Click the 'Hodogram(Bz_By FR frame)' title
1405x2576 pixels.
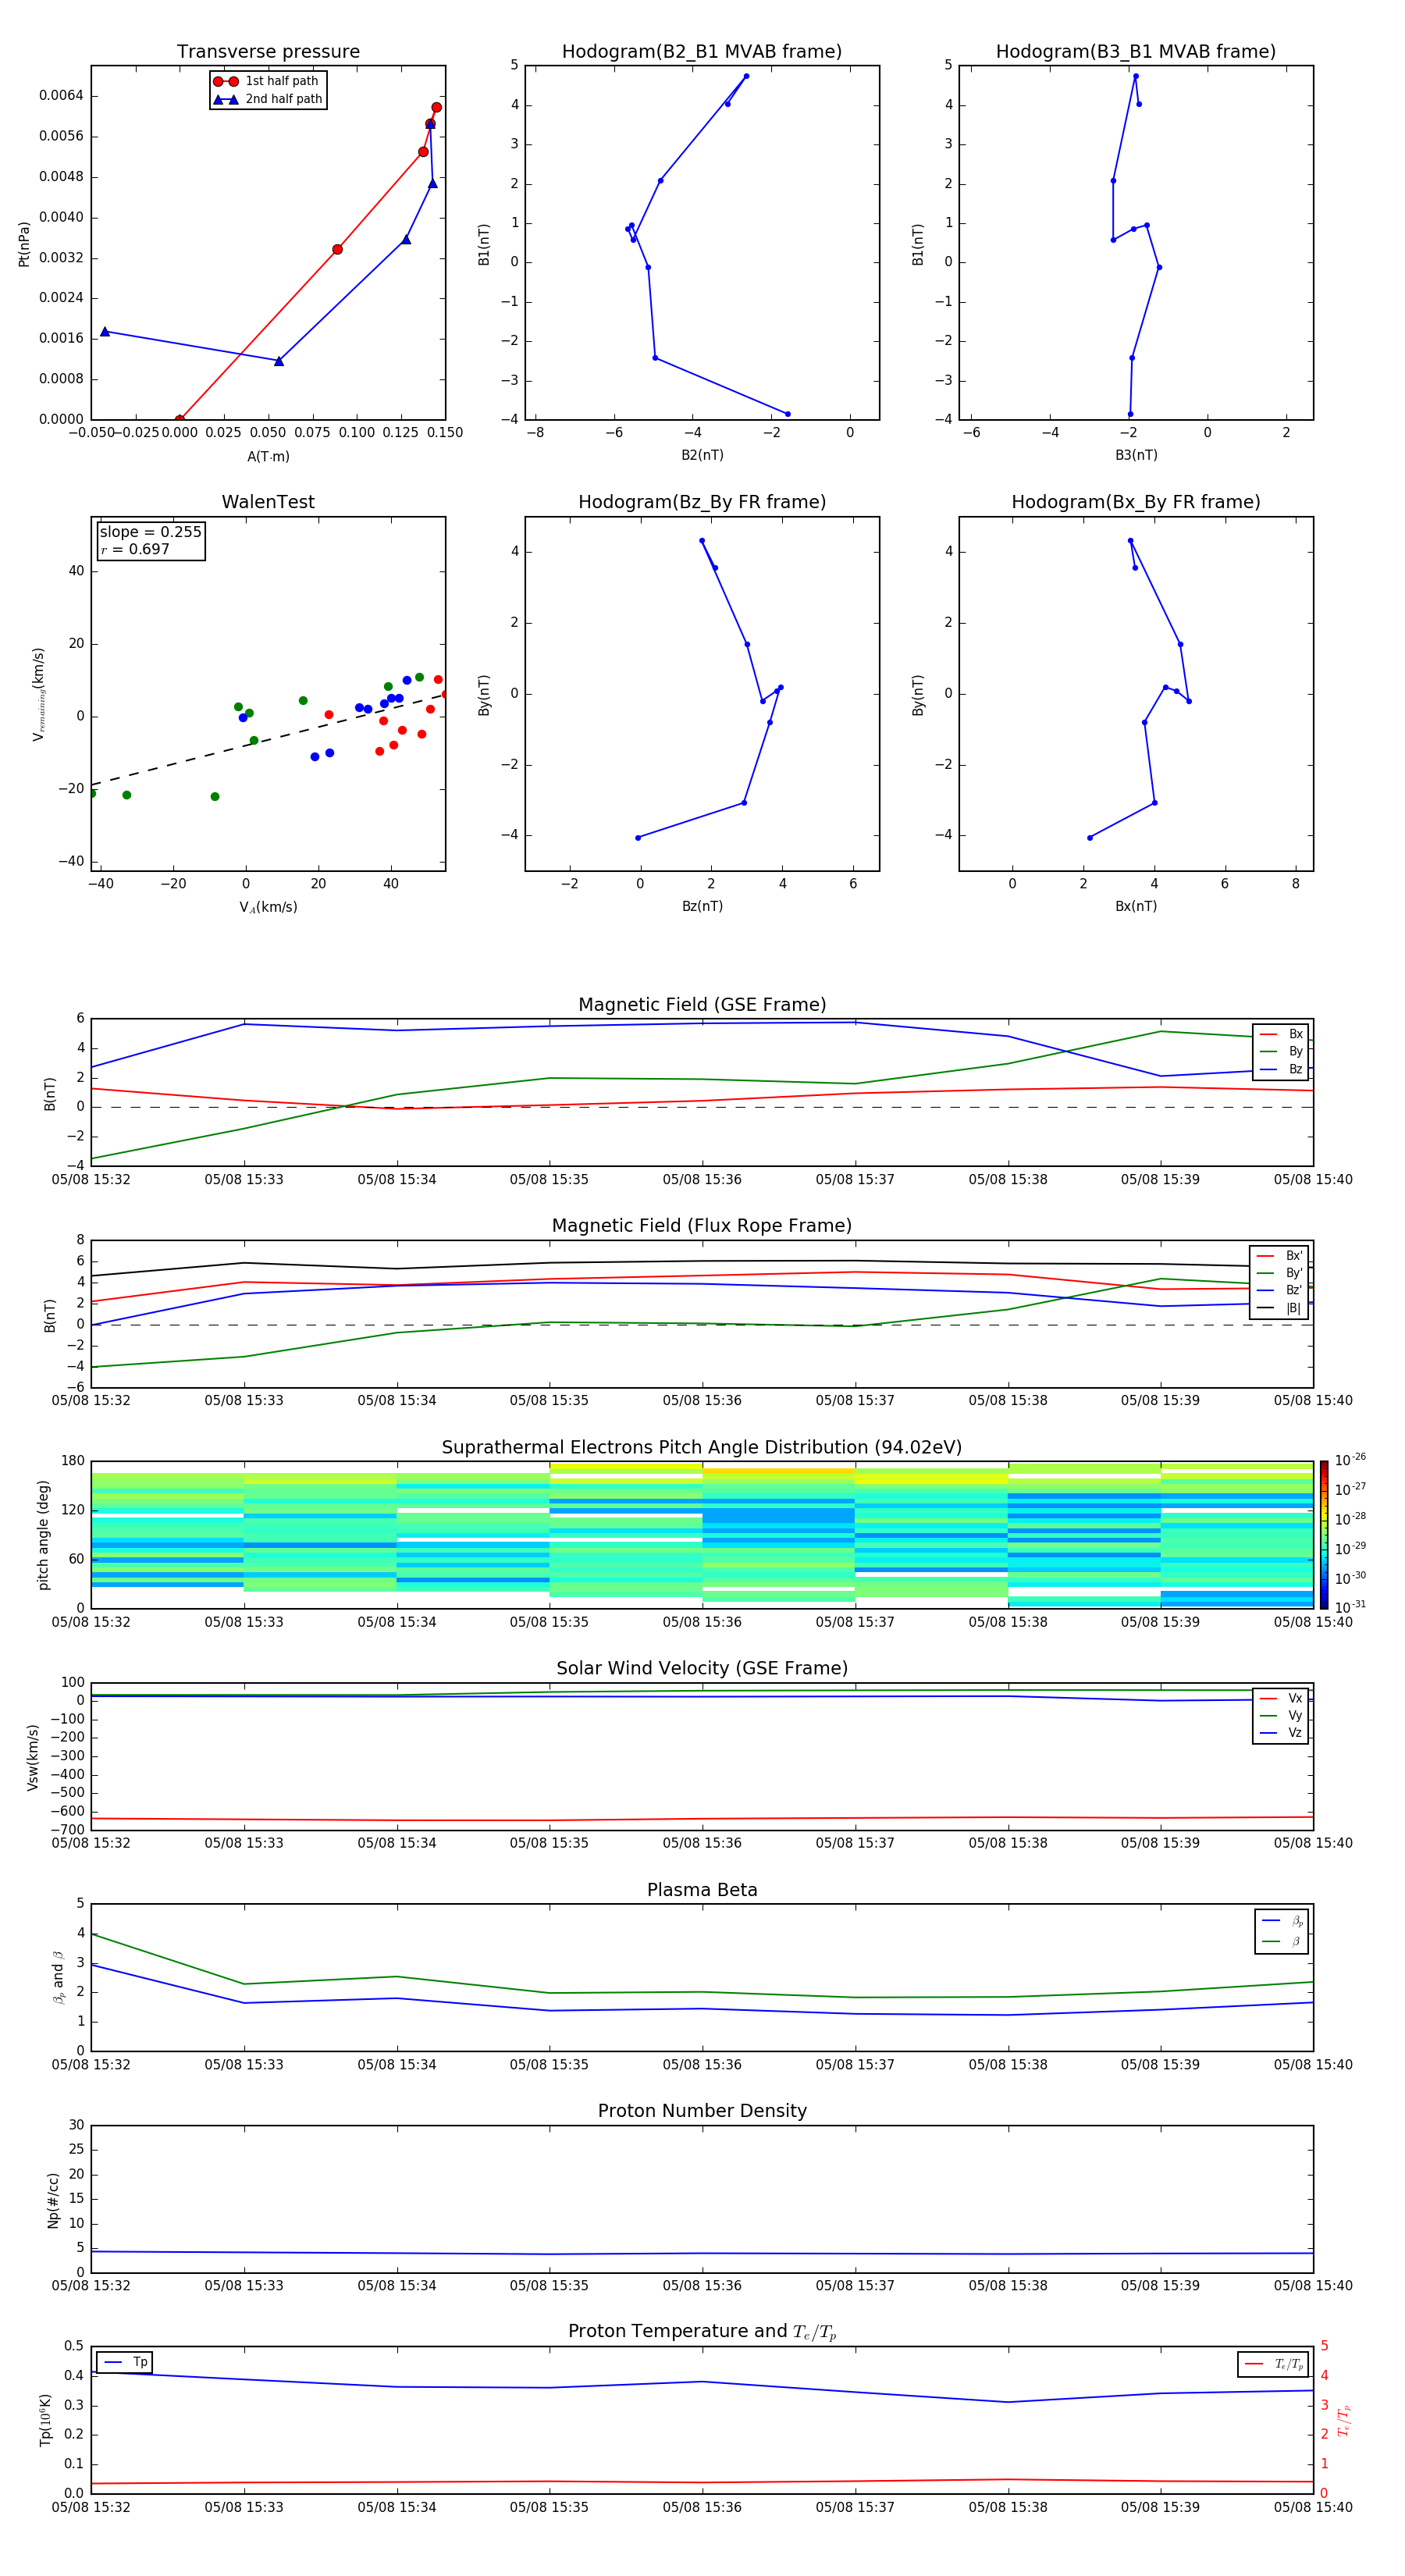tap(702, 502)
